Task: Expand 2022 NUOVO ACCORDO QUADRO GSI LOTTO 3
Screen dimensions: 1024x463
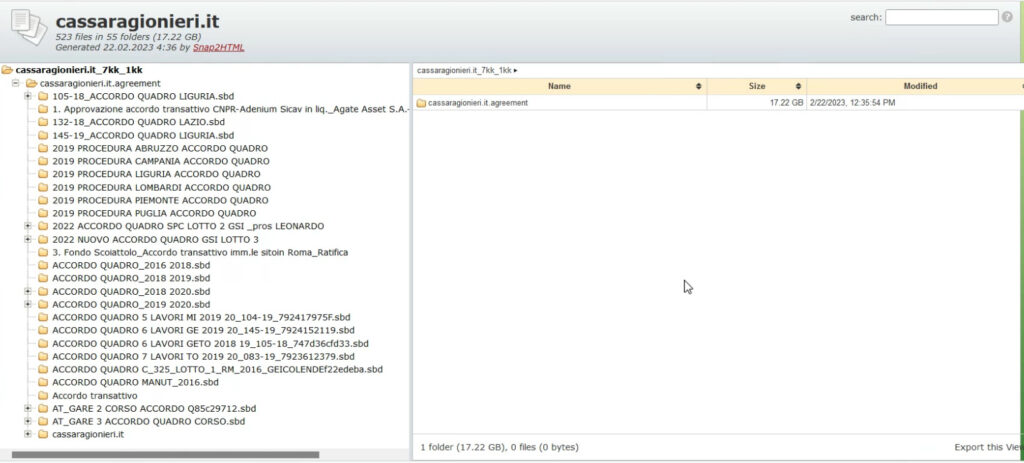Action: coord(28,239)
